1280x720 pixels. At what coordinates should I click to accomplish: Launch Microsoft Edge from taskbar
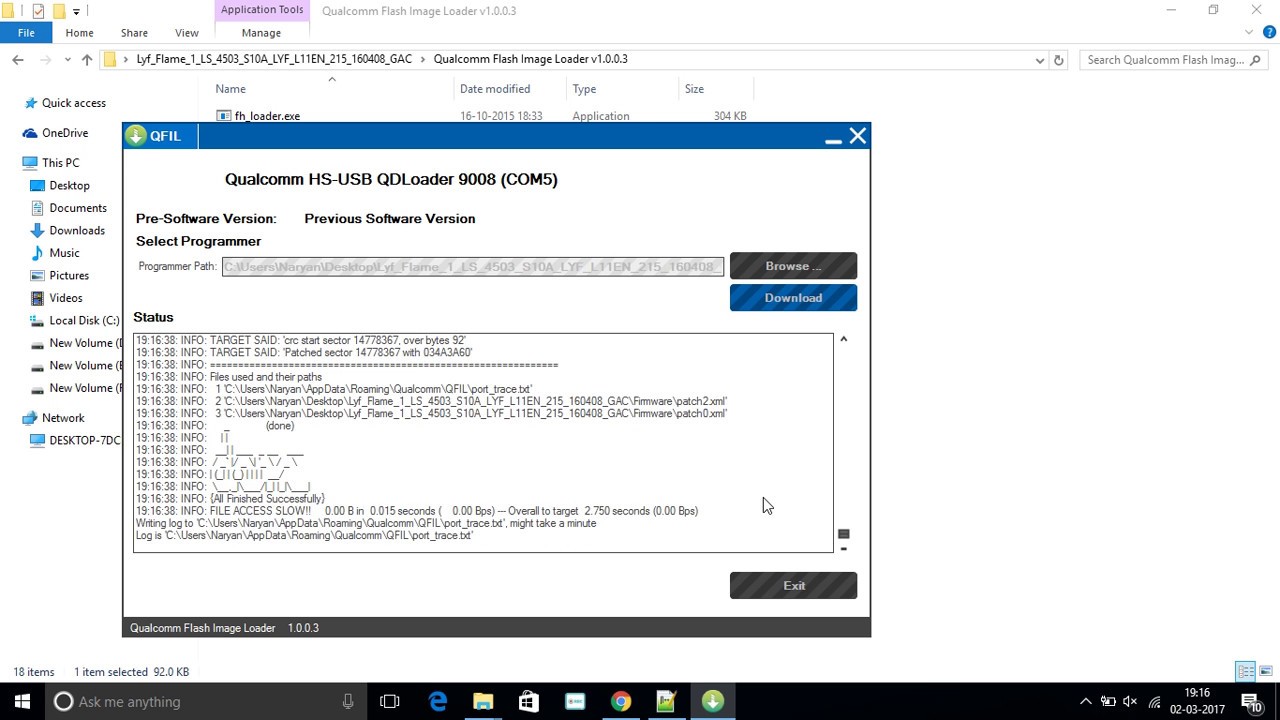pyautogui.click(x=438, y=702)
